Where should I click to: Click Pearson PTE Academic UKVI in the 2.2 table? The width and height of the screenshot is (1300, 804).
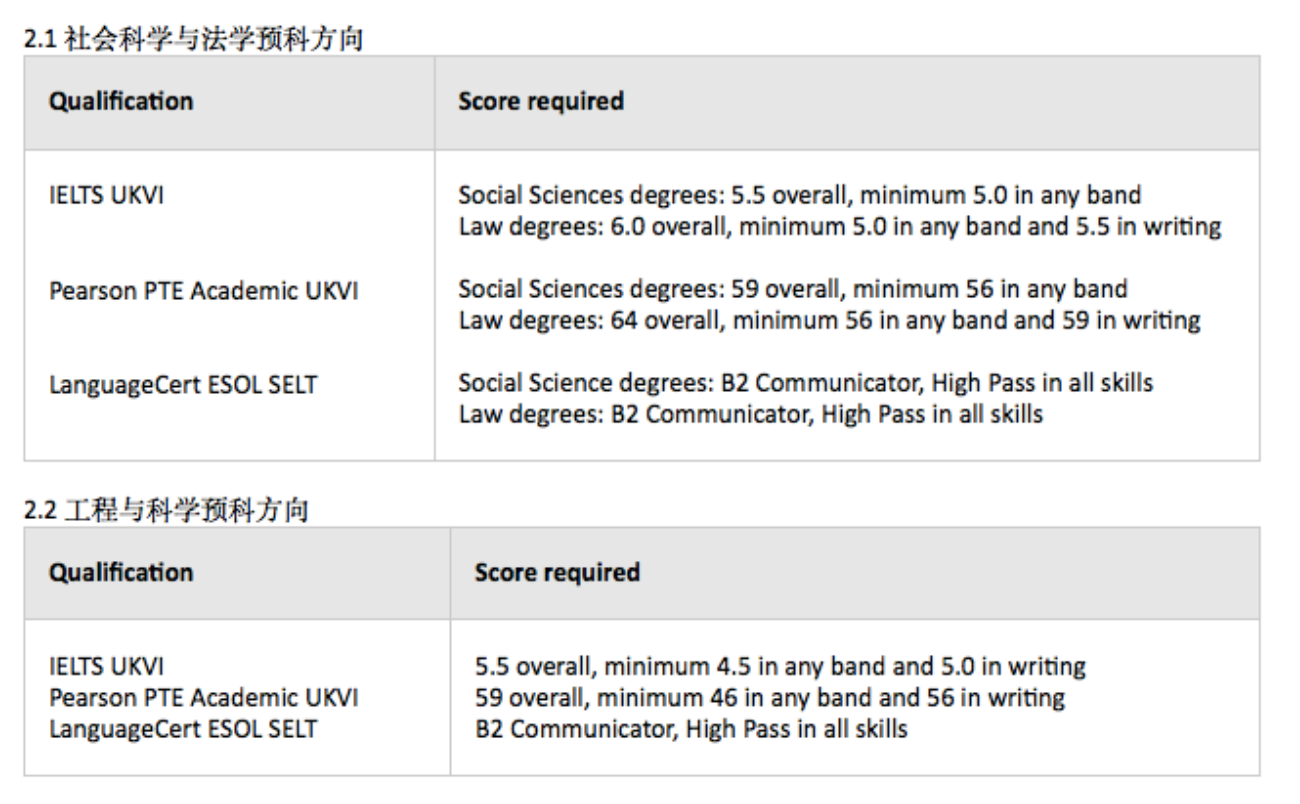pyautogui.click(x=204, y=697)
